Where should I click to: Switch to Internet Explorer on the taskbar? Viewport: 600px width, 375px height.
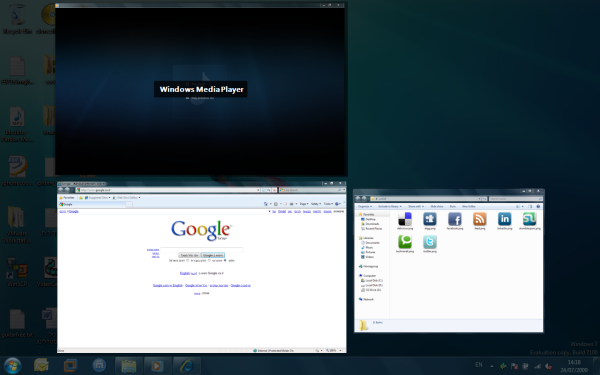point(186,365)
